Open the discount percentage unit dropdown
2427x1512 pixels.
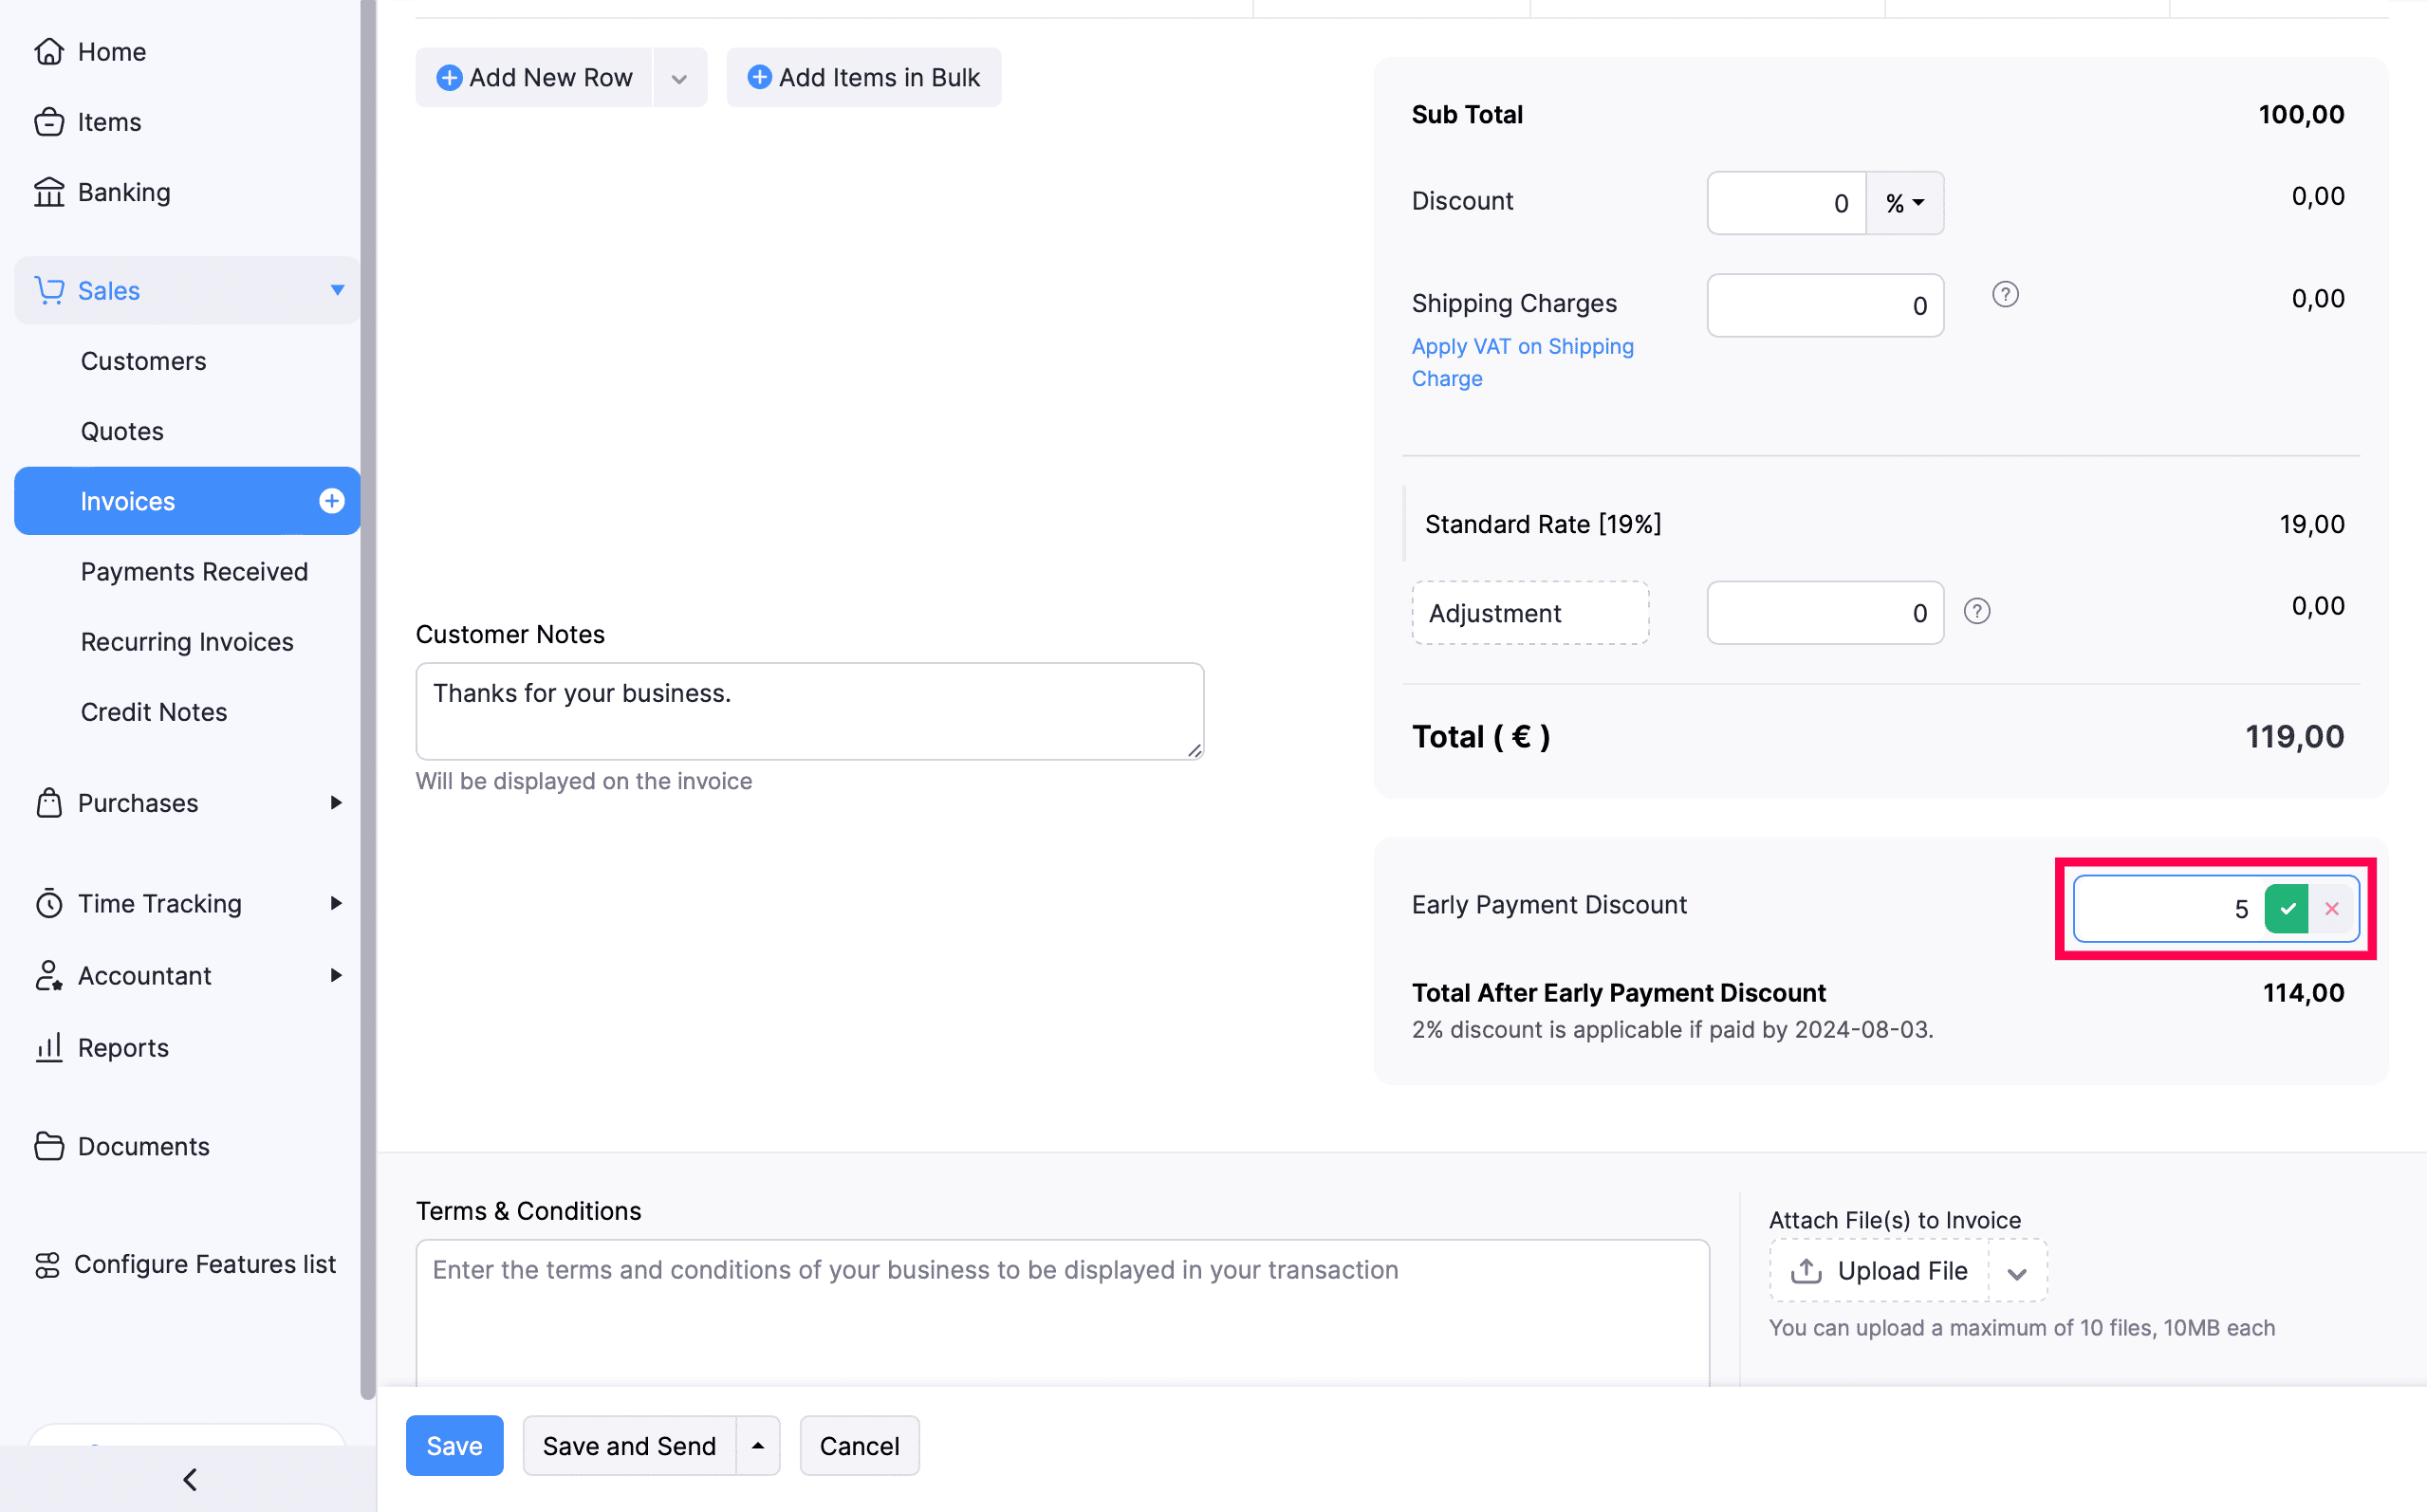click(x=1904, y=203)
